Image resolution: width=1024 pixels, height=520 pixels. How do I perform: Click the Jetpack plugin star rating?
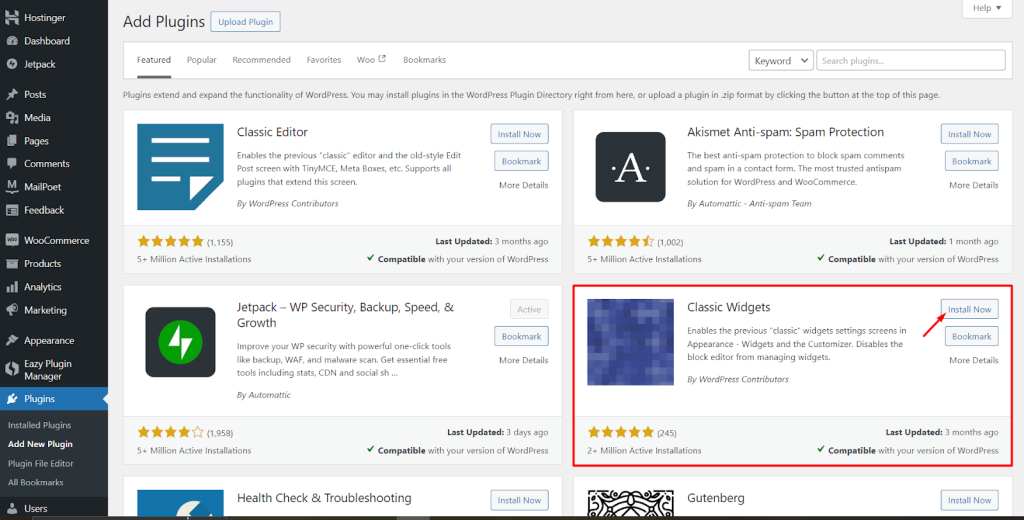pos(170,432)
